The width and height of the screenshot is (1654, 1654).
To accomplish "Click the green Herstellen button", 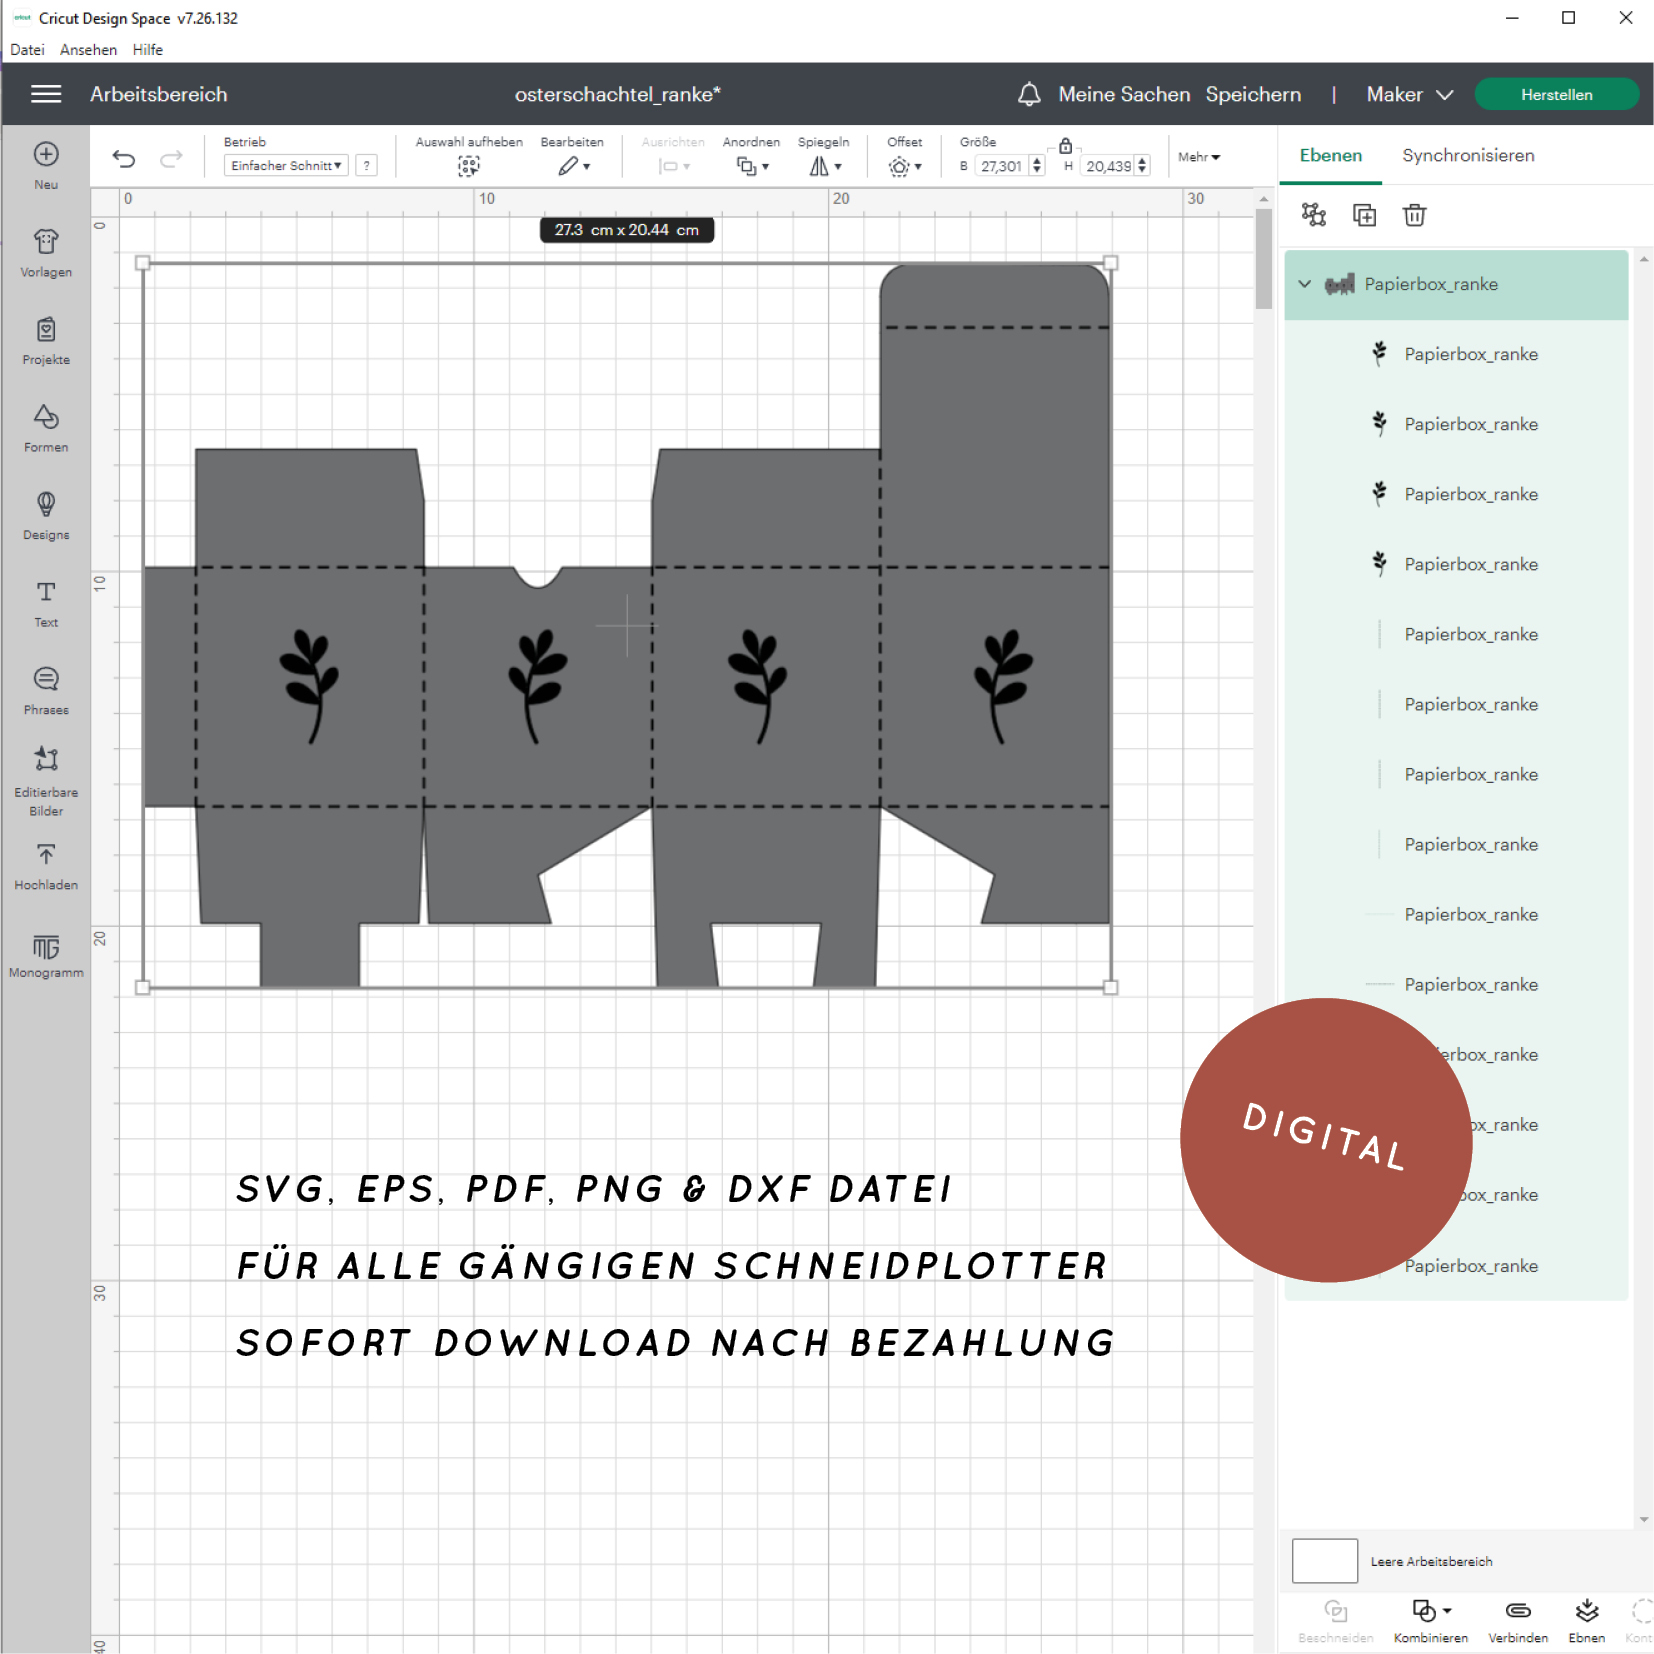I will tap(1556, 94).
